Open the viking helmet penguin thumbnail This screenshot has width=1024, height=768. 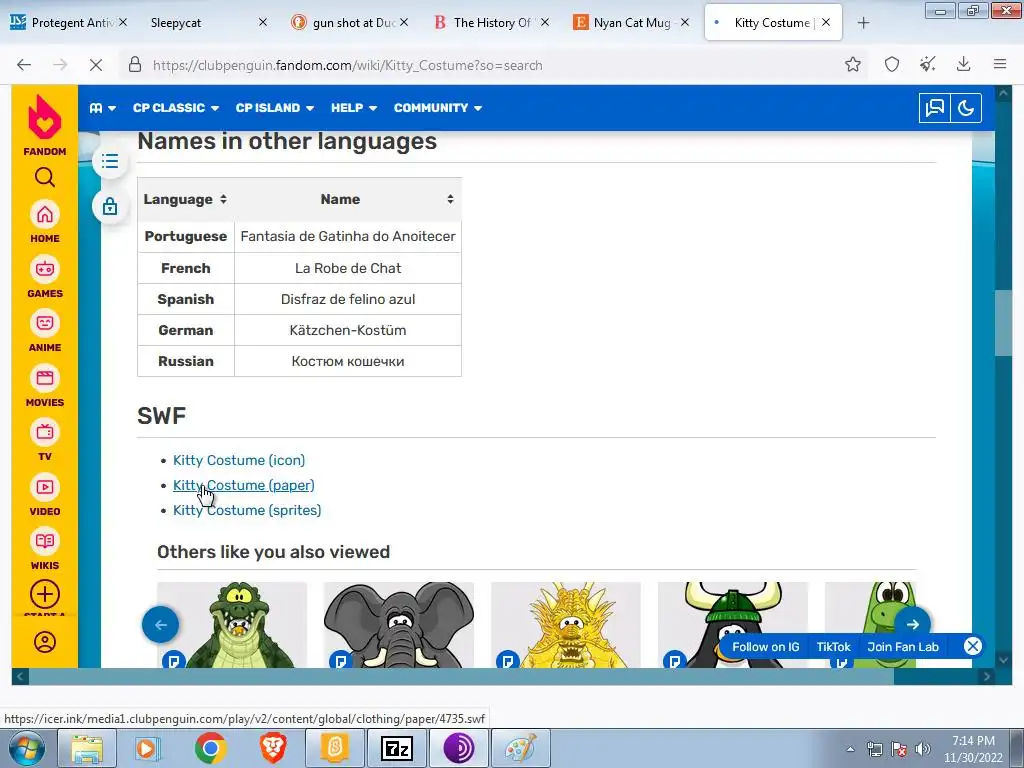coord(733,625)
